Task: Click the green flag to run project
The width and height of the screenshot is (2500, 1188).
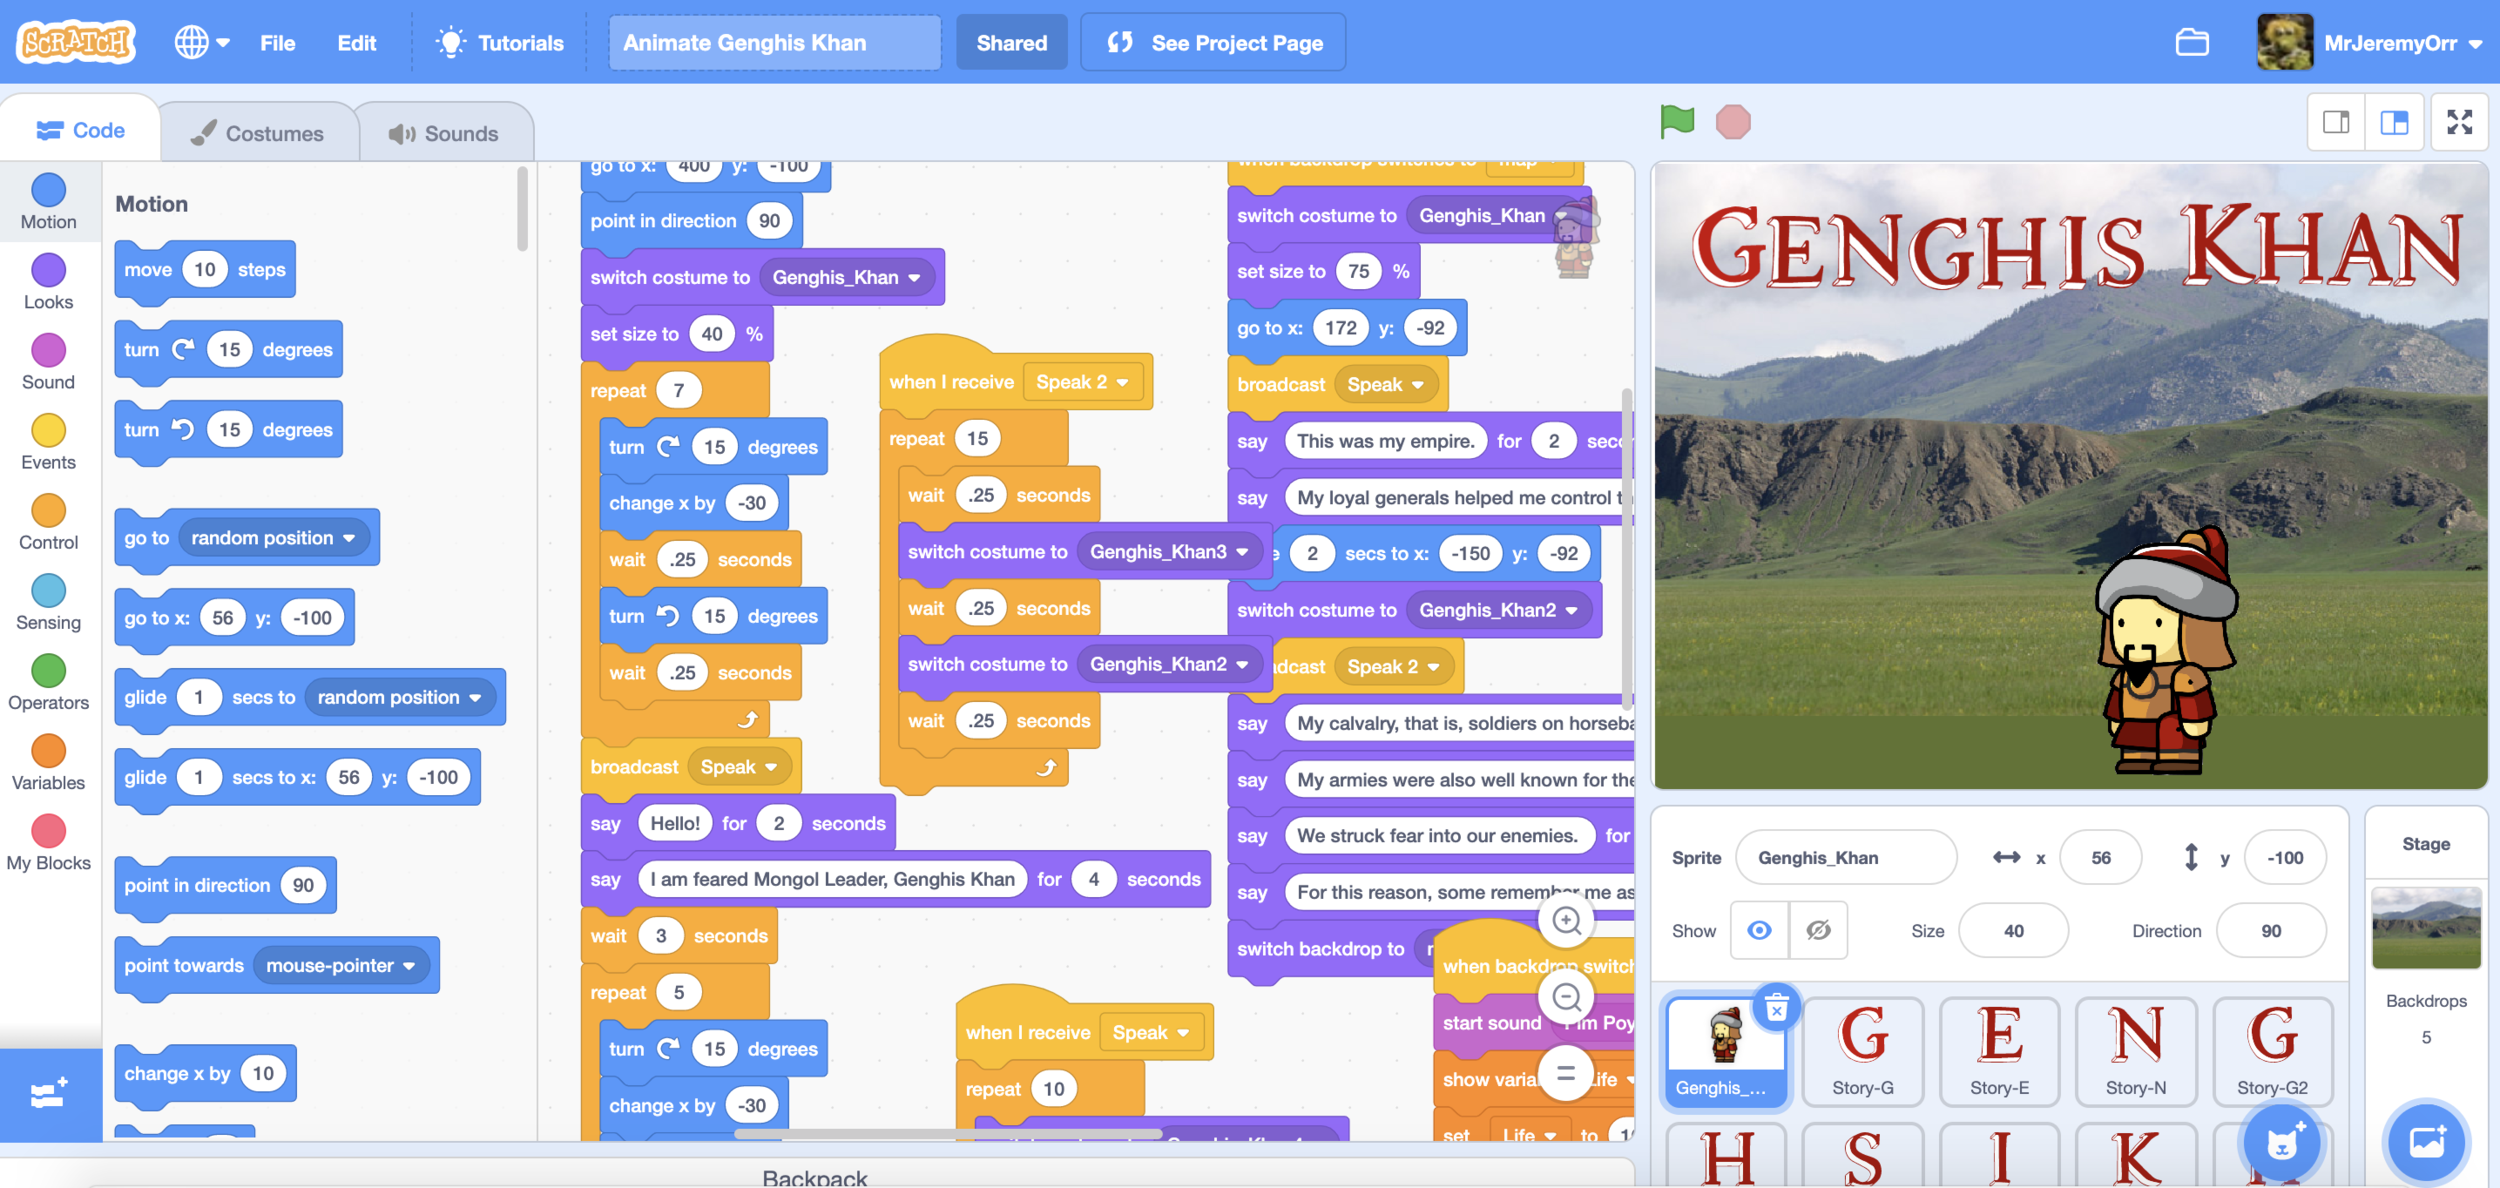Action: 1677,122
